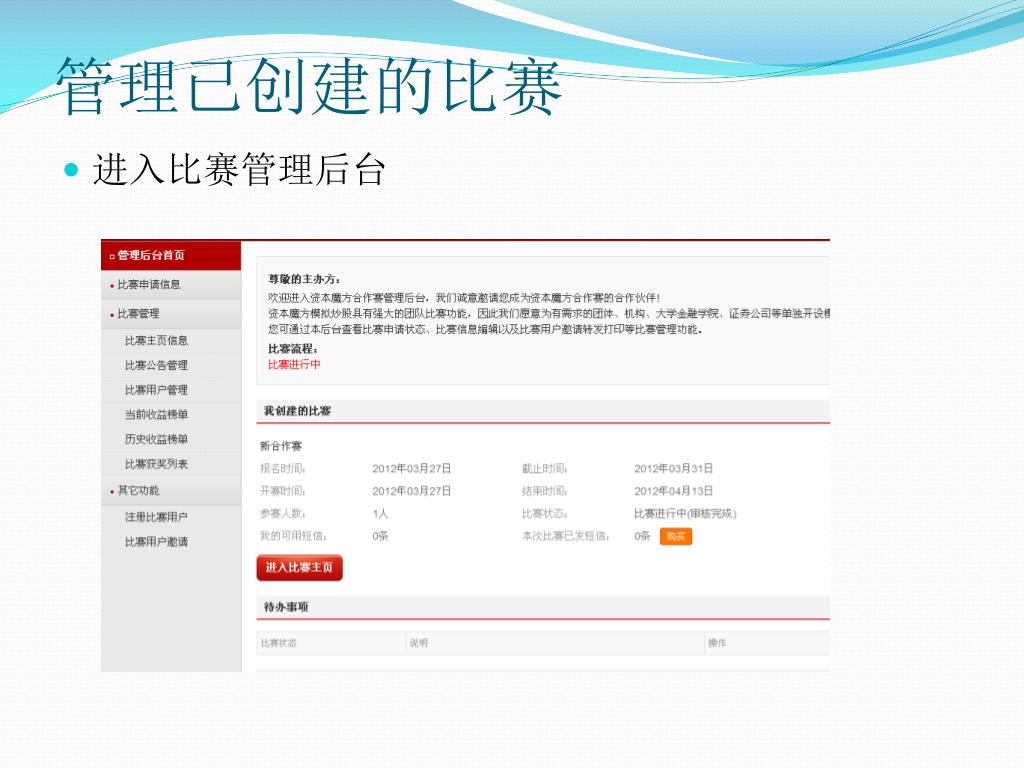The height and width of the screenshot is (768, 1024).
Task: Open 比赛获奖列表
Action: [156, 464]
